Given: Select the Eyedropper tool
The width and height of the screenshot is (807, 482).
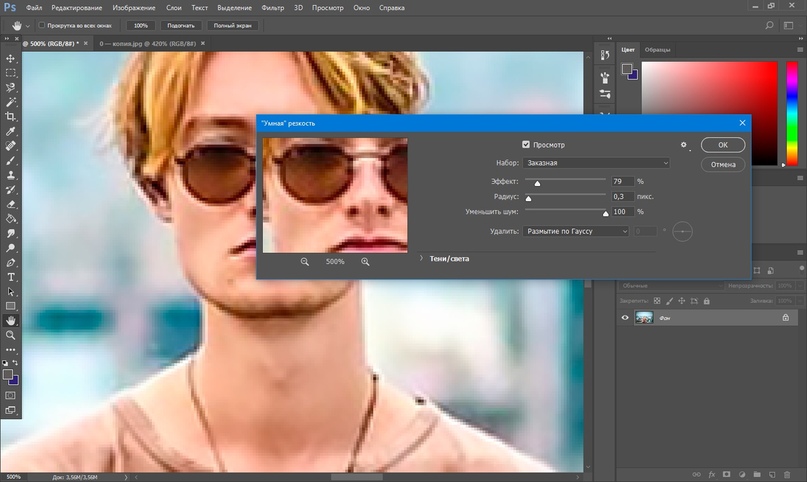Looking at the screenshot, I should pyautogui.click(x=10, y=131).
